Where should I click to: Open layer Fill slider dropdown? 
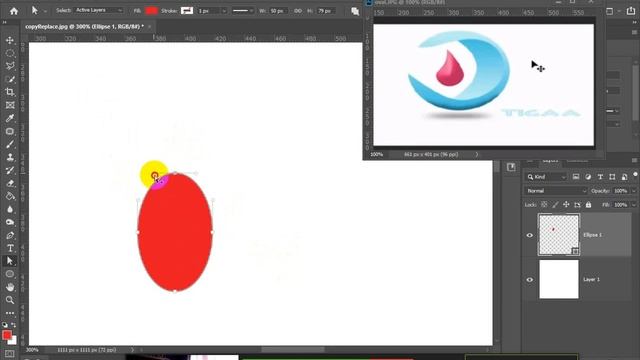click(x=634, y=204)
